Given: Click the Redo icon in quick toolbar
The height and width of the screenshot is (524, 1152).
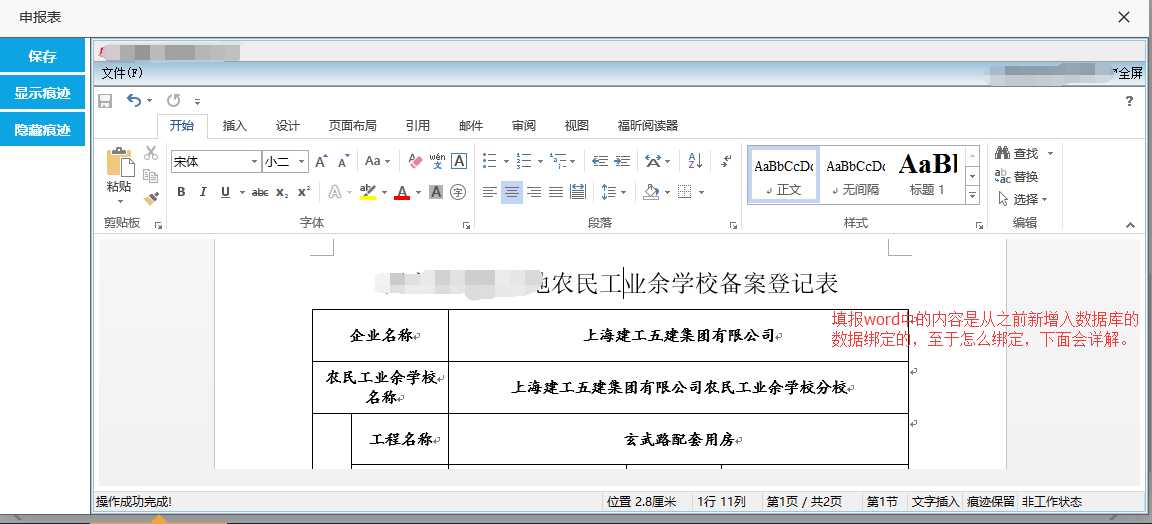Looking at the screenshot, I should click(x=173, y=100).
